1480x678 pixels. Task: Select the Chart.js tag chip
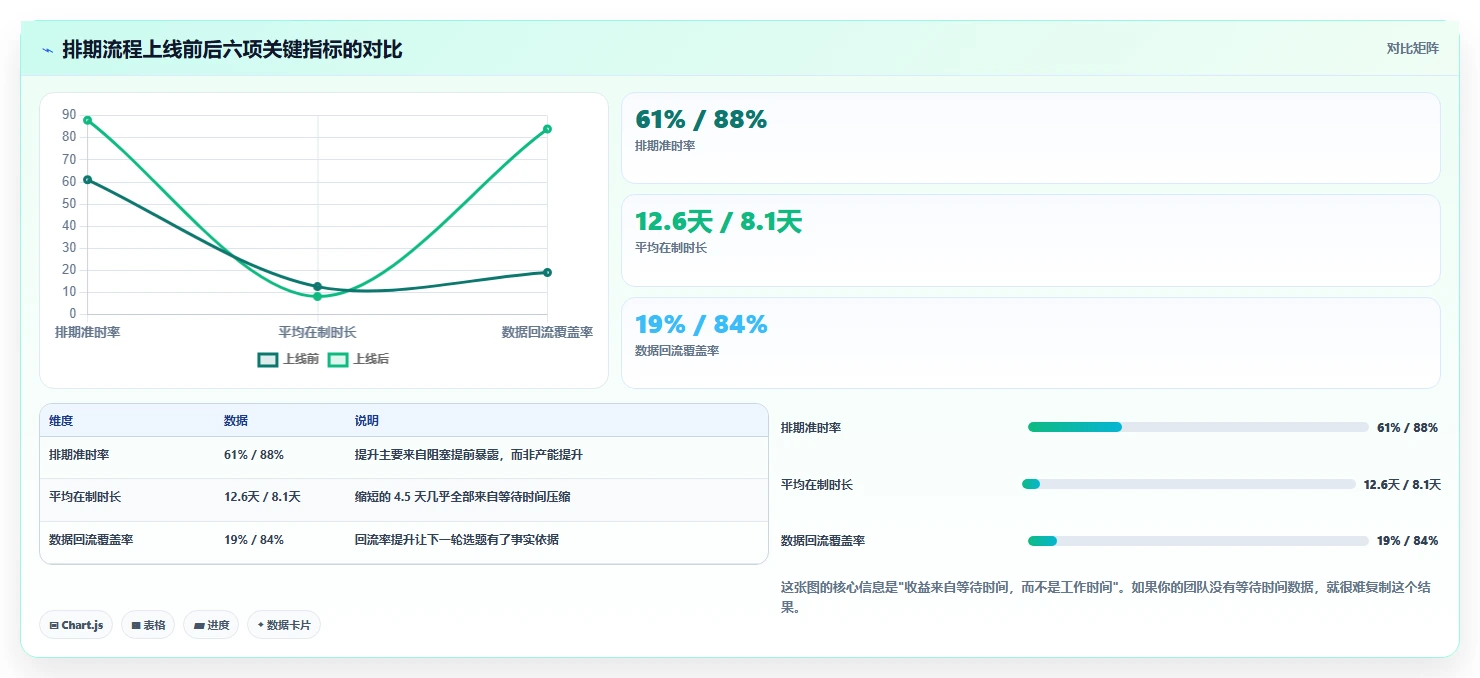(76, 625)
